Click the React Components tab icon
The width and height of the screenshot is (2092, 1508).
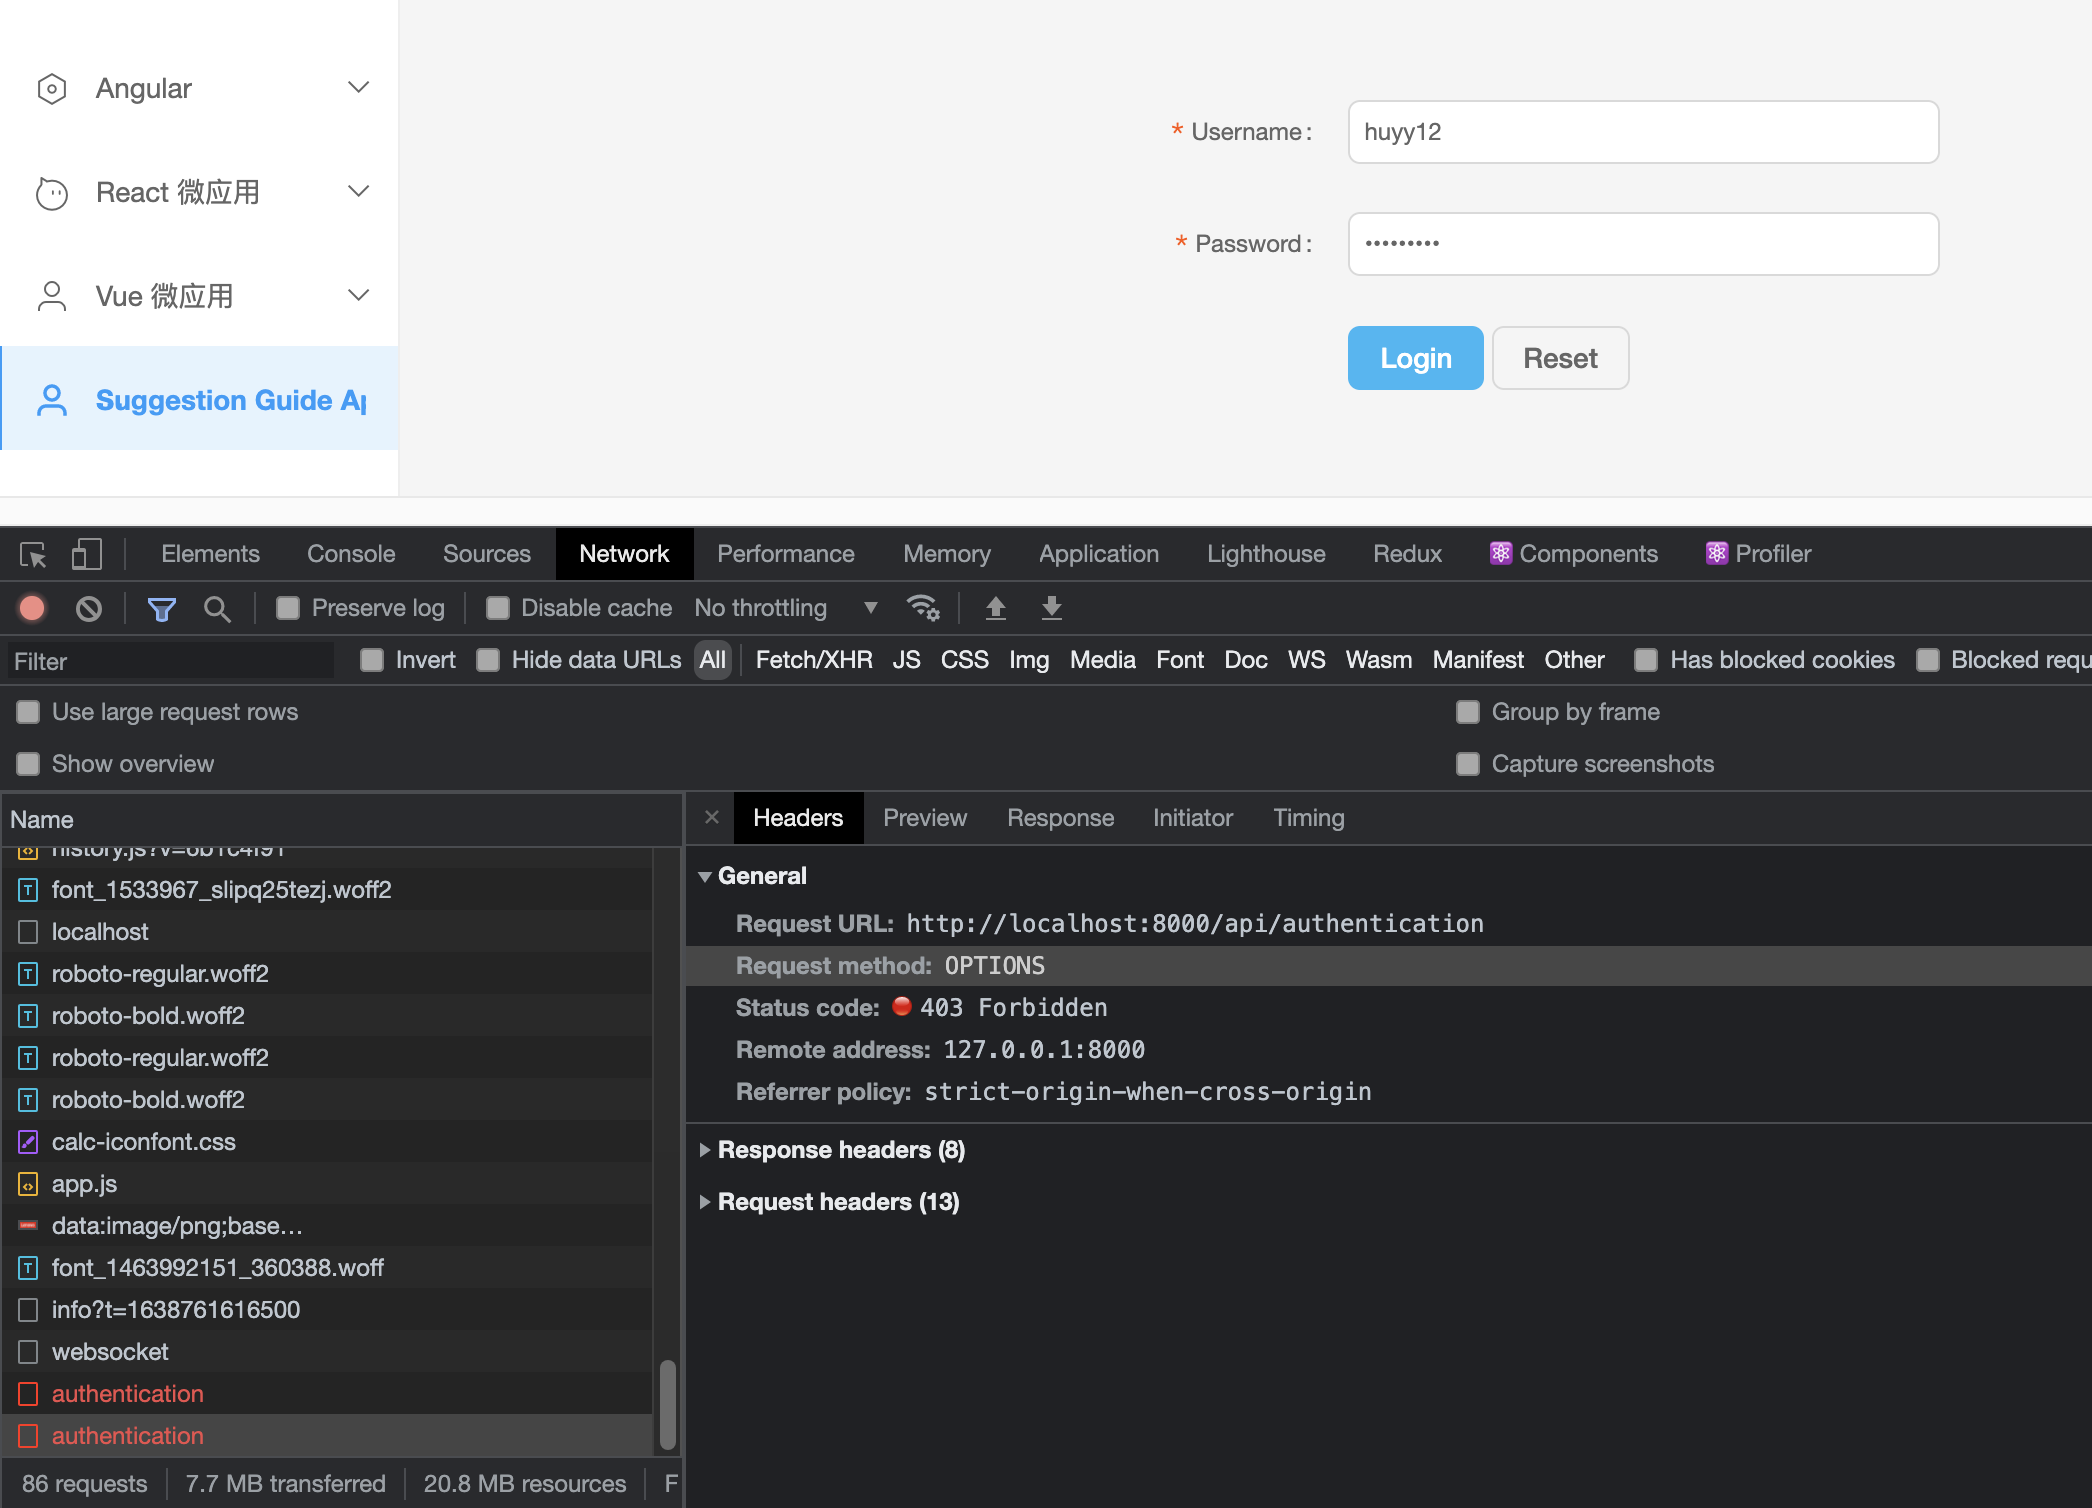(x=1501, y=554)
